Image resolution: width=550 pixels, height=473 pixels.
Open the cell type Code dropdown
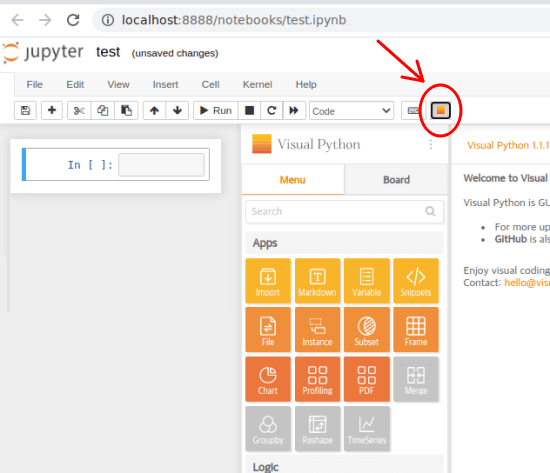point(351,111)
